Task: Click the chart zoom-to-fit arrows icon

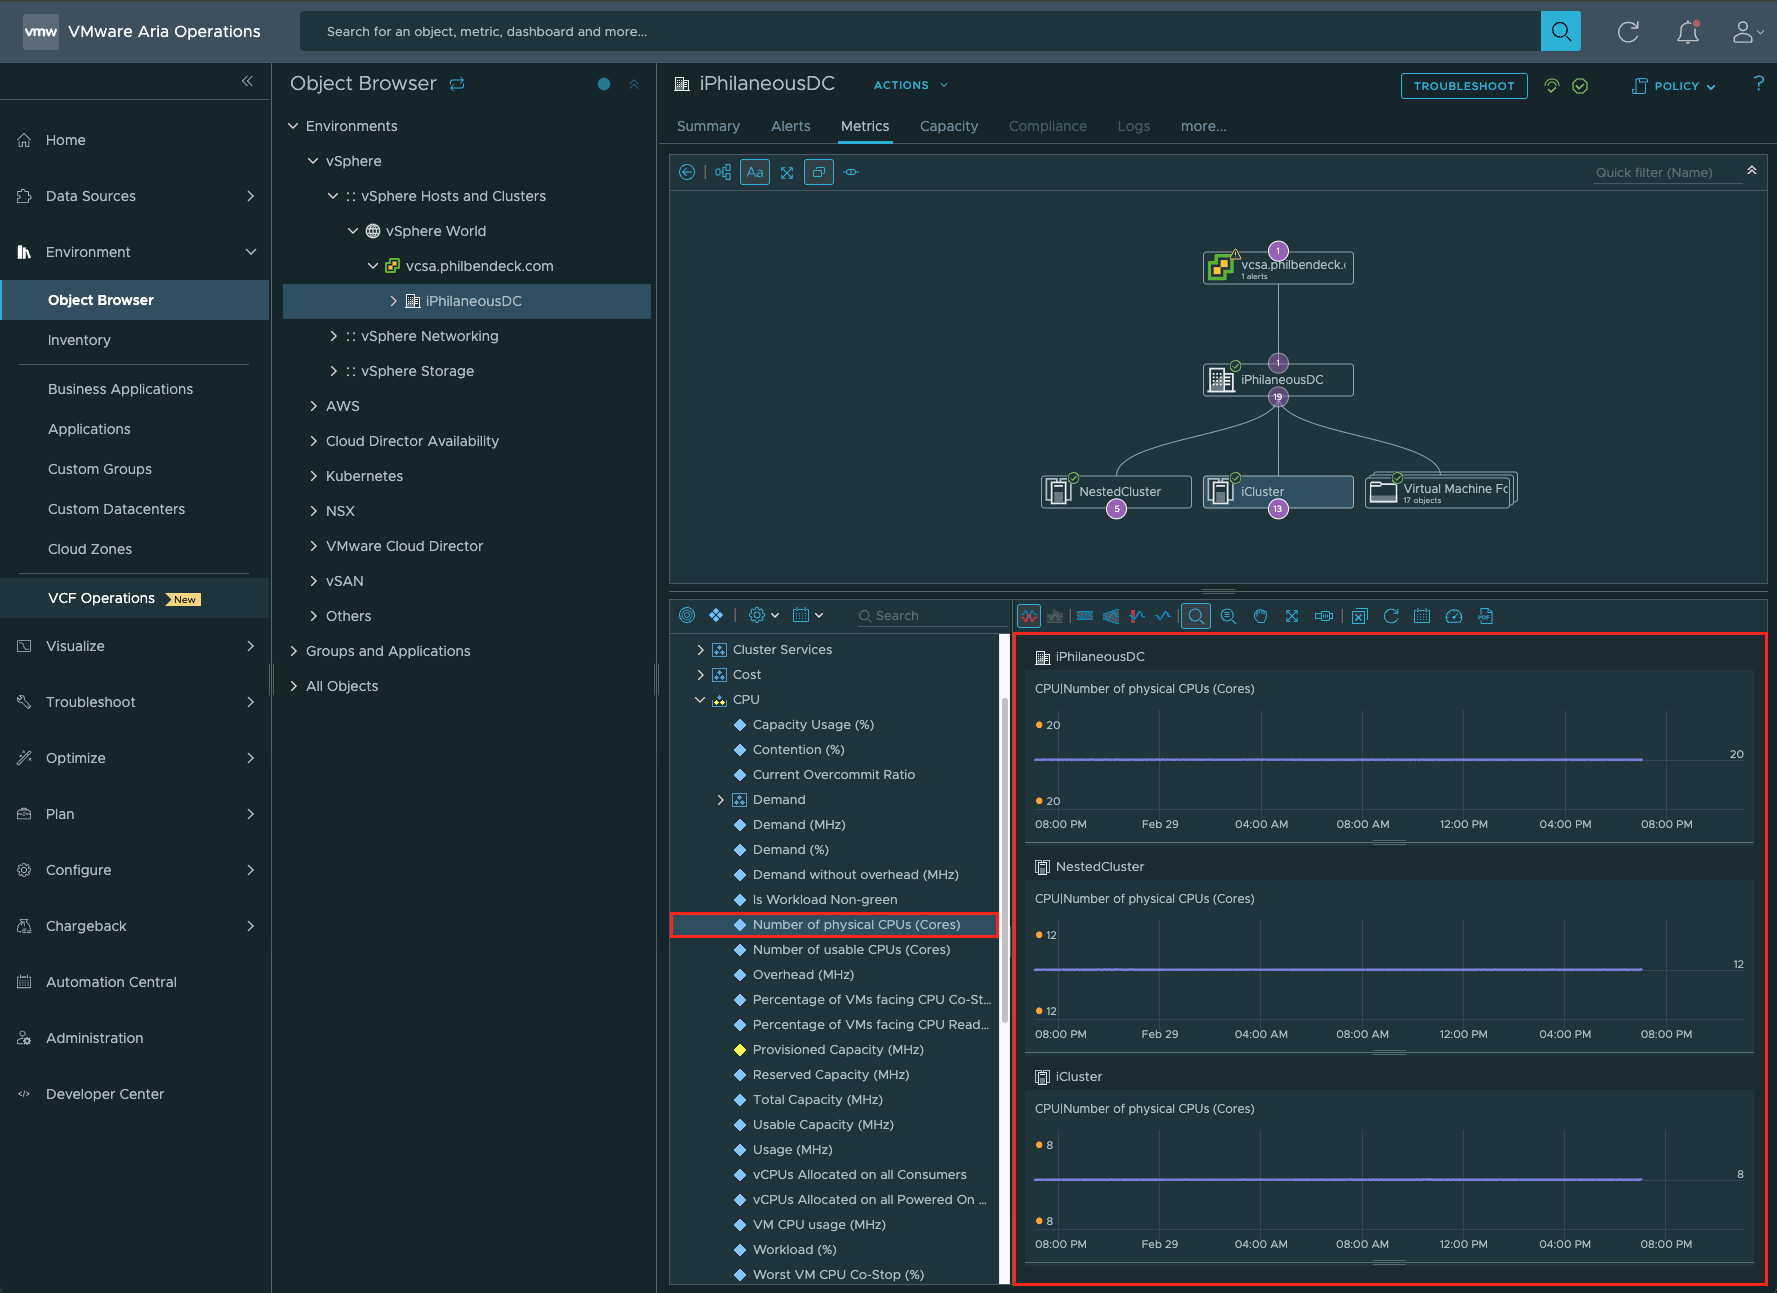Action: [1292, 616]
